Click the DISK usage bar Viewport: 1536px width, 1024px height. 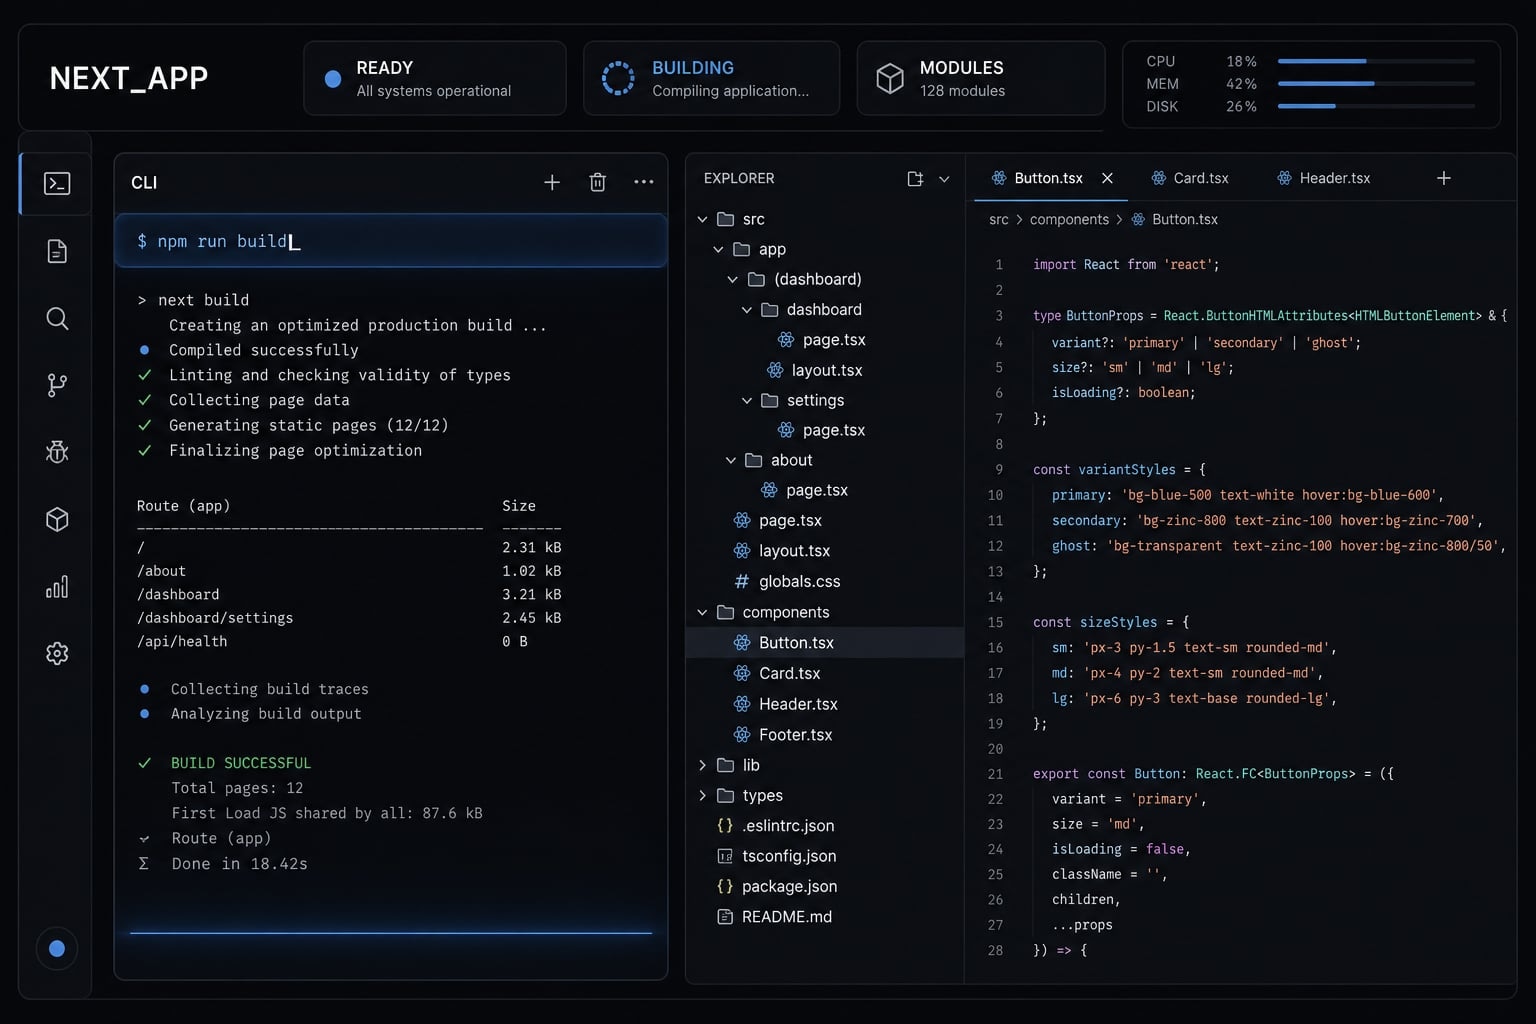coord(1376,106)
